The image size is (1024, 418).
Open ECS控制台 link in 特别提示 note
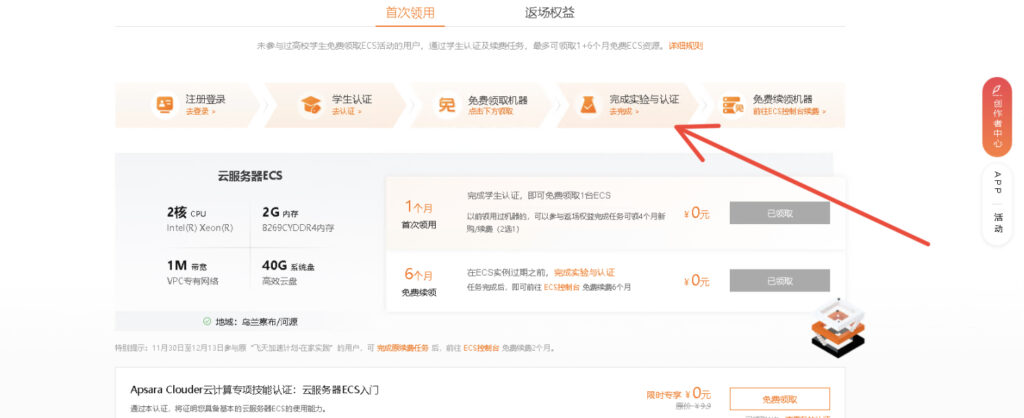coord(481,348)
